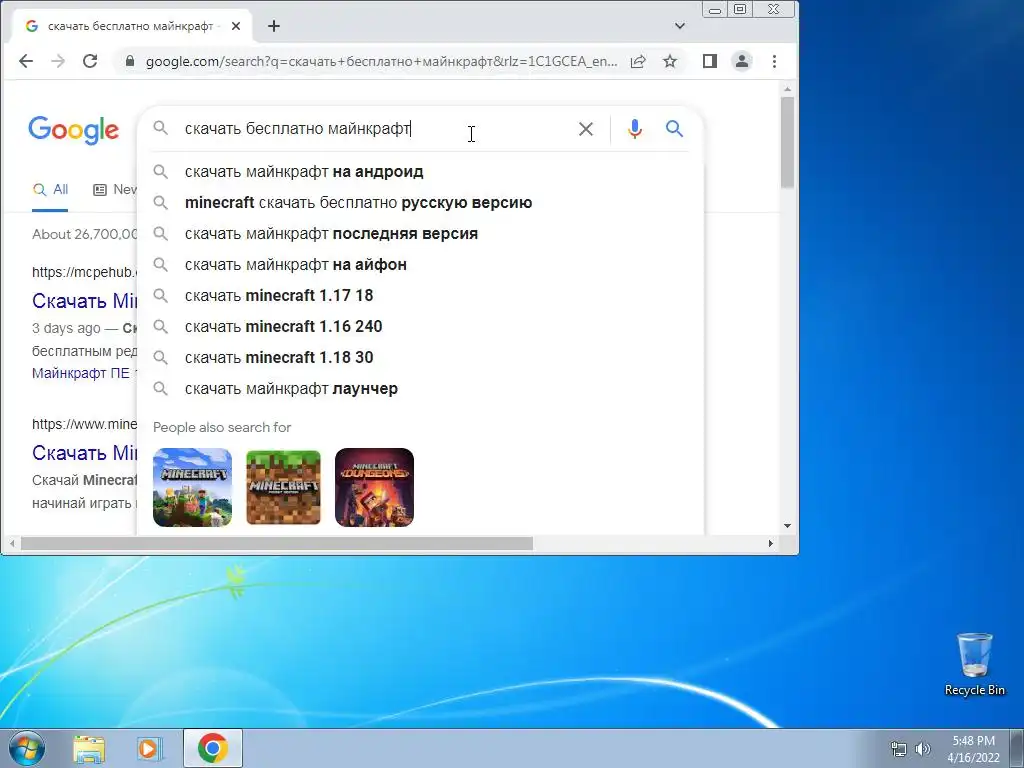The height and width of the screenshot is (768, 1024).
Task: Click the scrollbar down arrow
Action: click(787, 526)
